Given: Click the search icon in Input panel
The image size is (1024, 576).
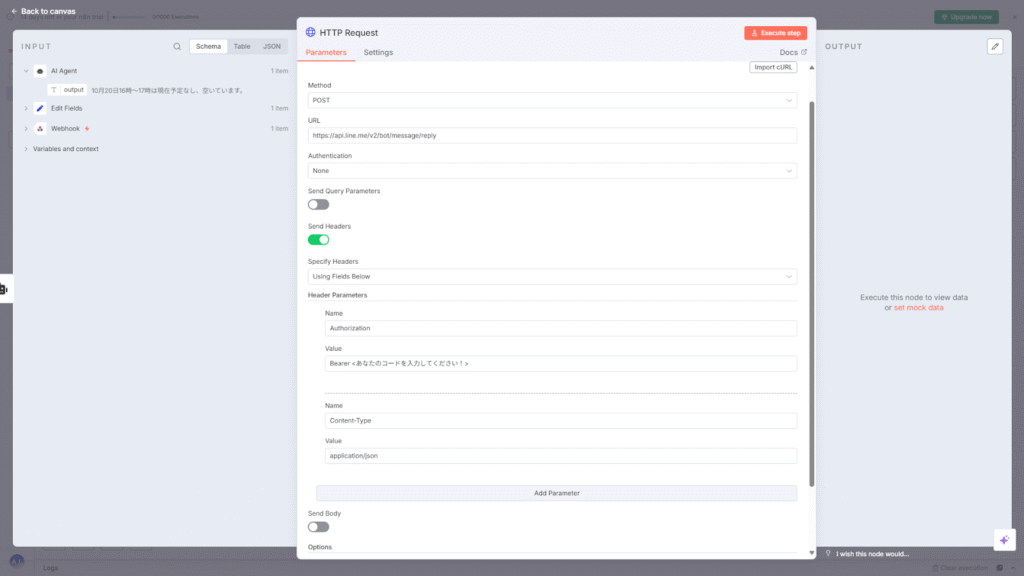Looking at the screenshot, I should [177, 46].
